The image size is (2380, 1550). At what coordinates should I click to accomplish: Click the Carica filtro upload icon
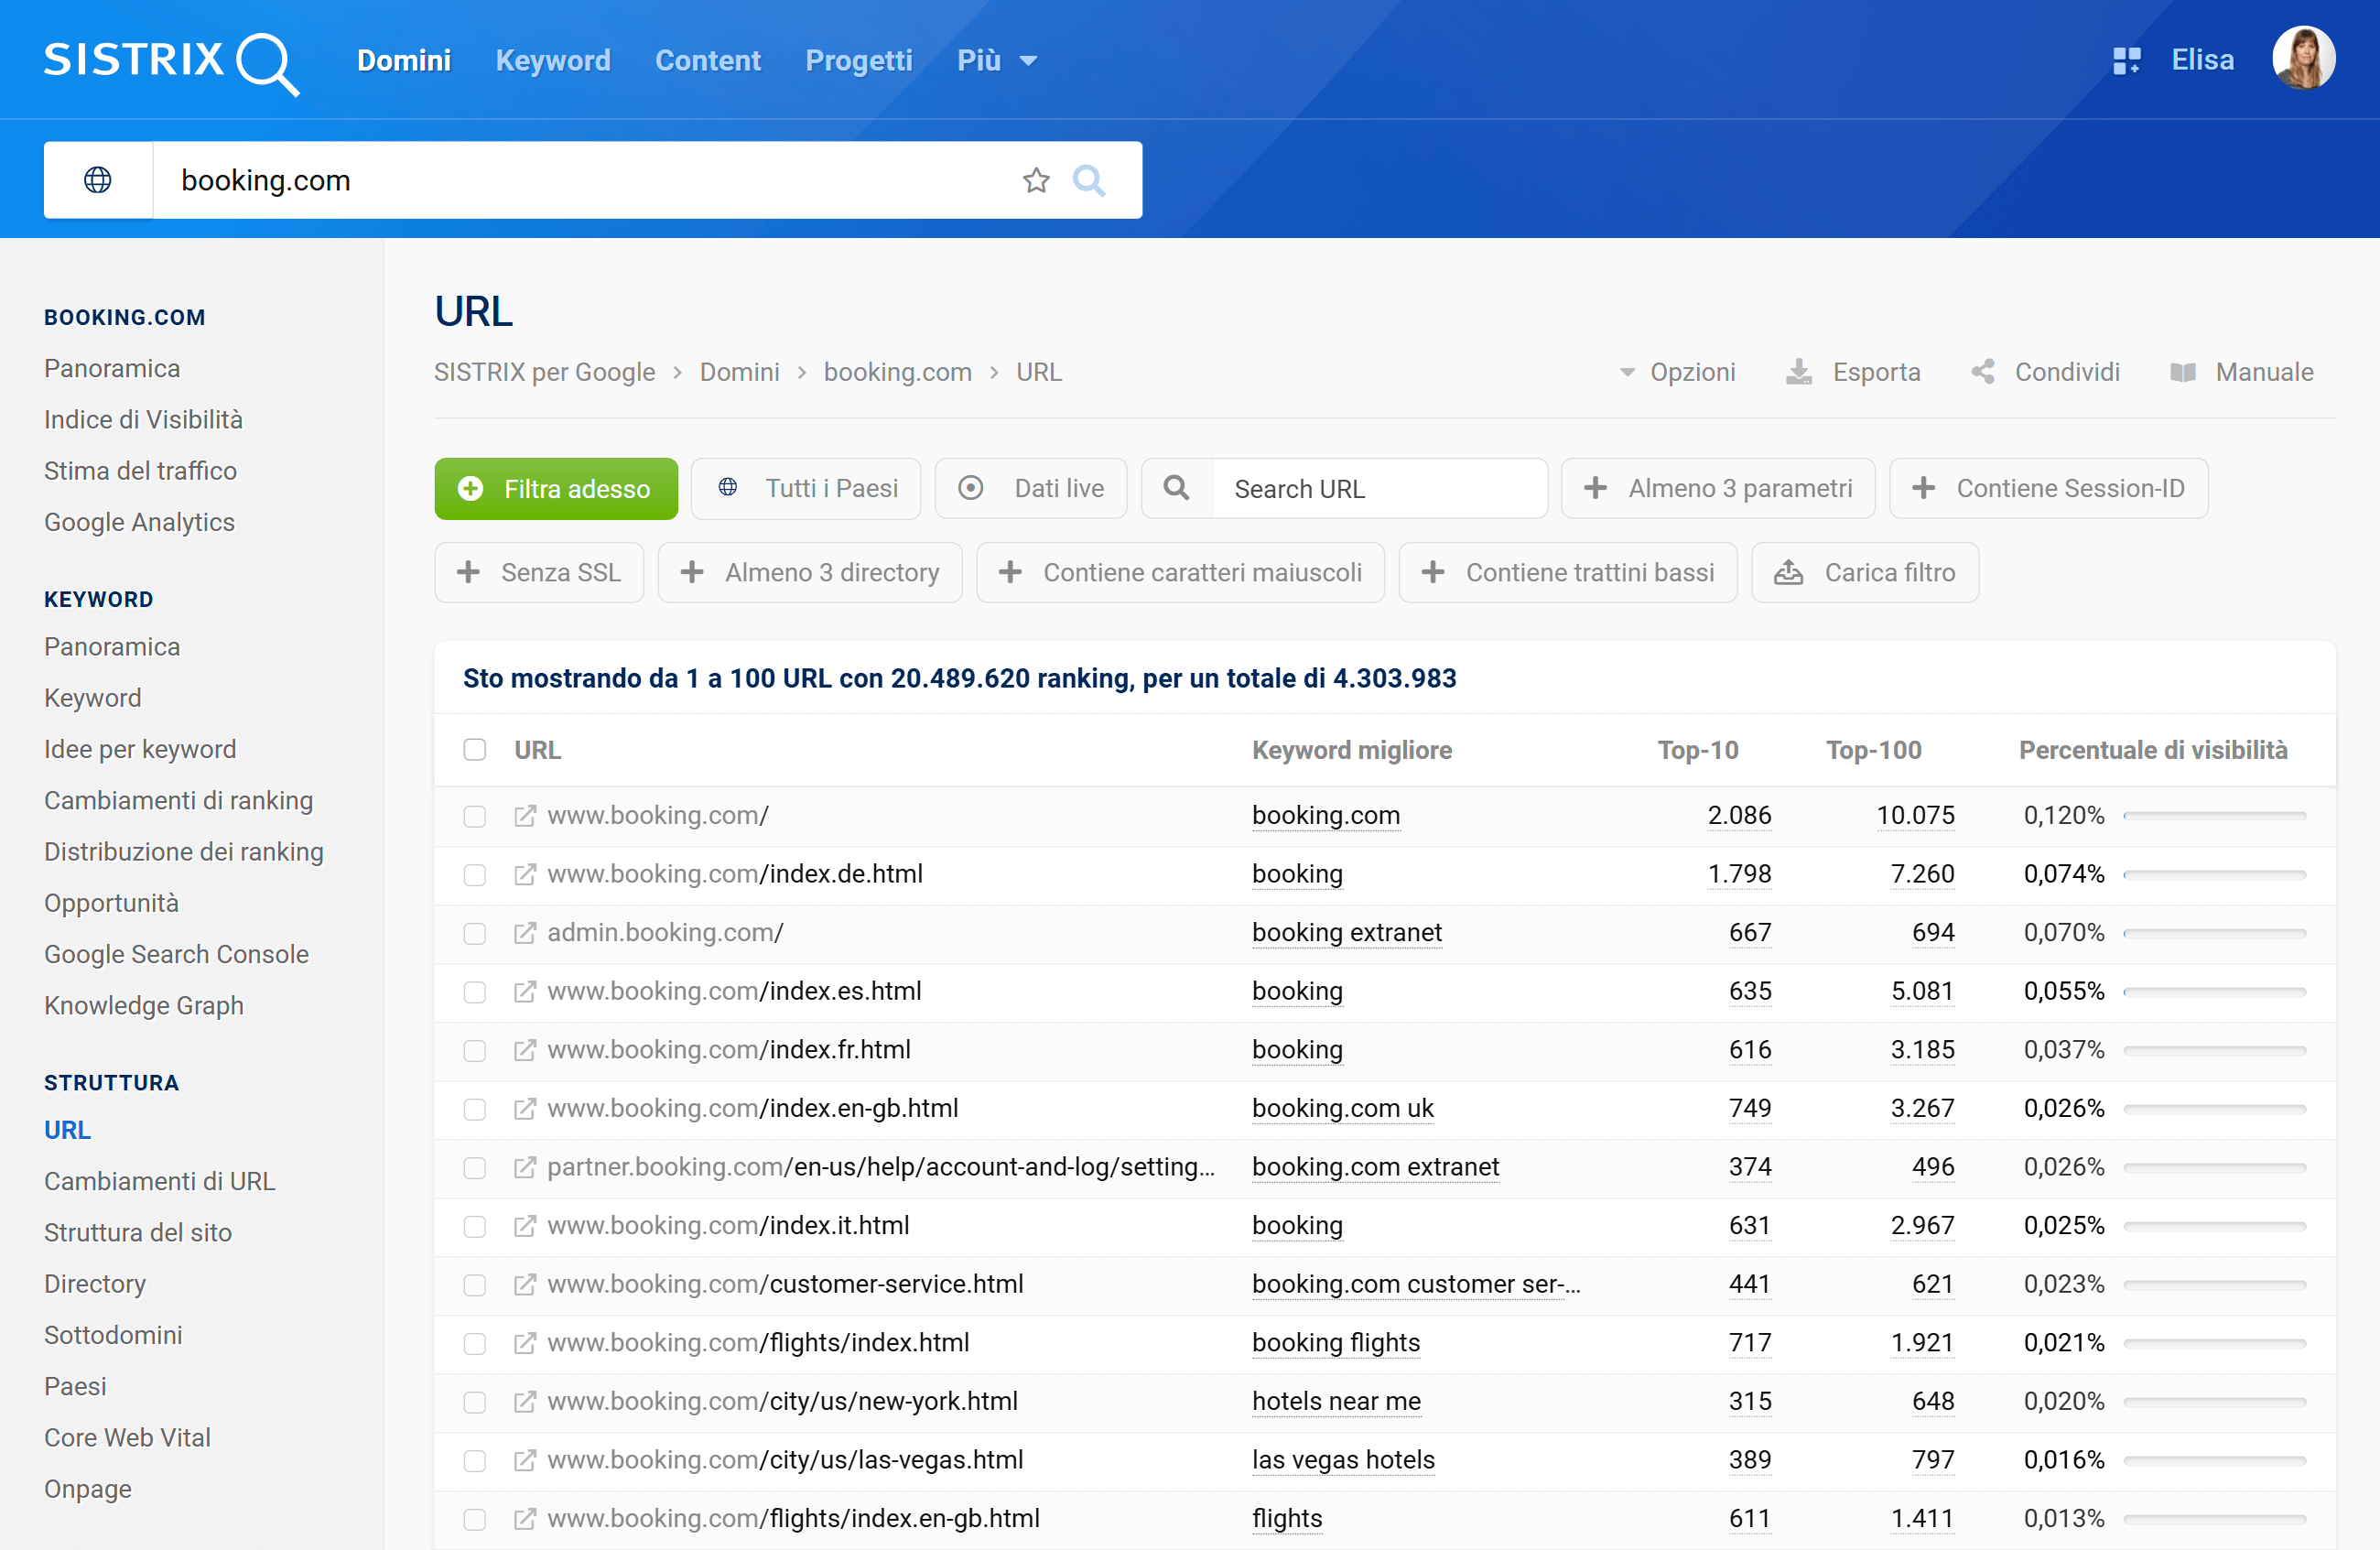coord(1789,573)
